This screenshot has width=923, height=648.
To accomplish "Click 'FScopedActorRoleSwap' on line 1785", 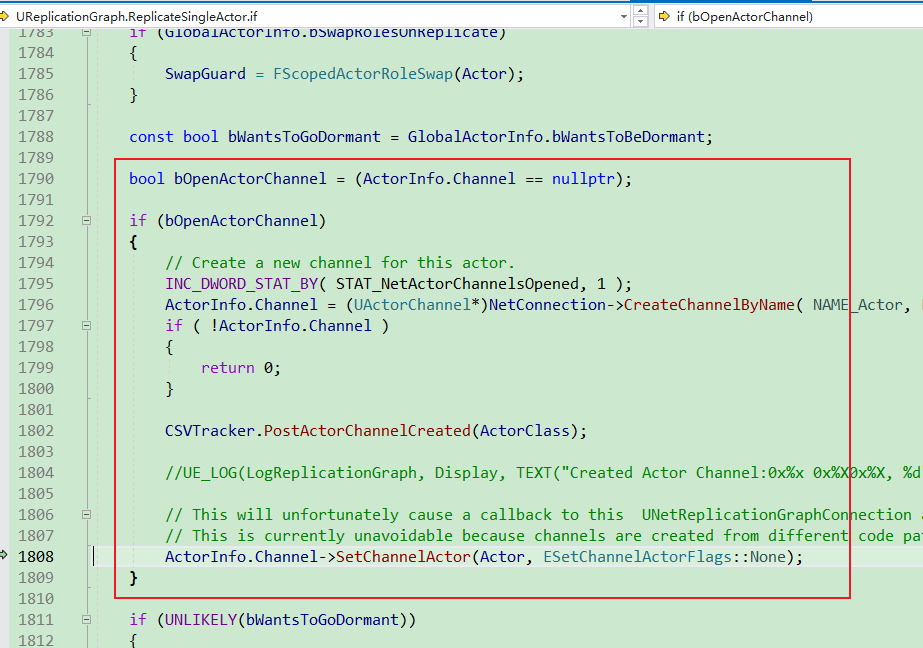I will pyautogui.click(x=363, y=74).
